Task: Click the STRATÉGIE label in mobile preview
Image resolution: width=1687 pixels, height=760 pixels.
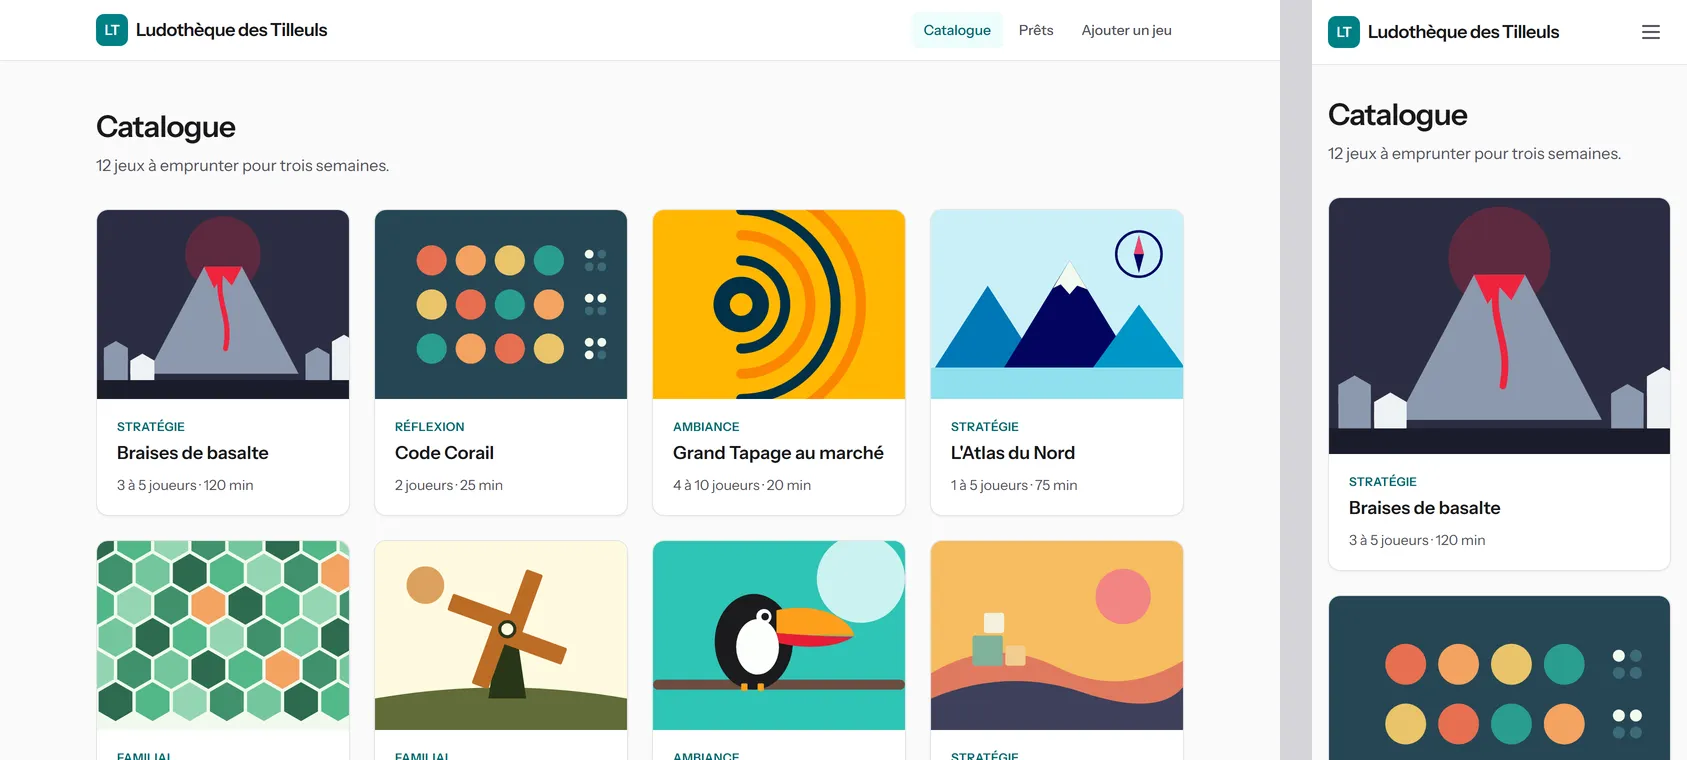Action: tap(1383, 482)
